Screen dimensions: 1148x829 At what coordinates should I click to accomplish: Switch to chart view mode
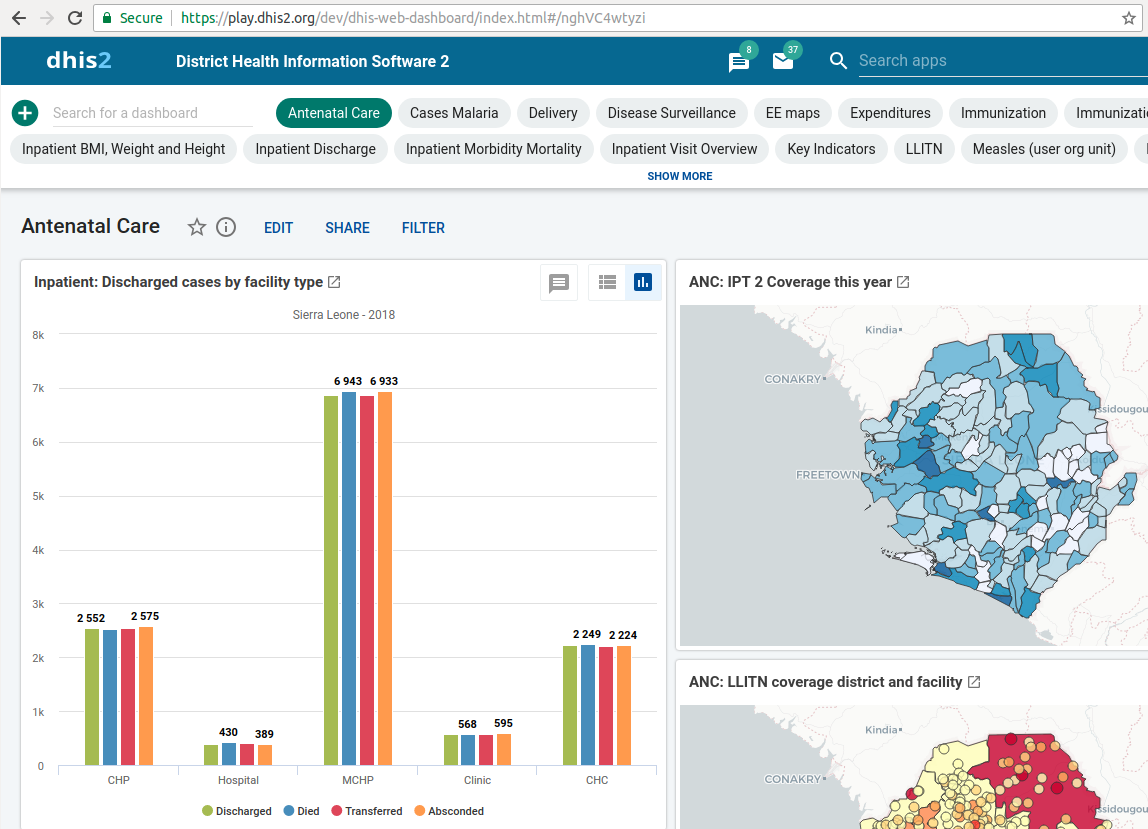pyautogui.click(x=643, y=283)
